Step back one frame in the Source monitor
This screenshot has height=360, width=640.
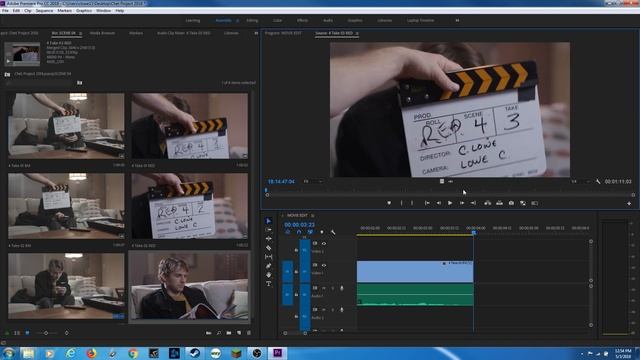pyautogui.click(x=439, y=203)
